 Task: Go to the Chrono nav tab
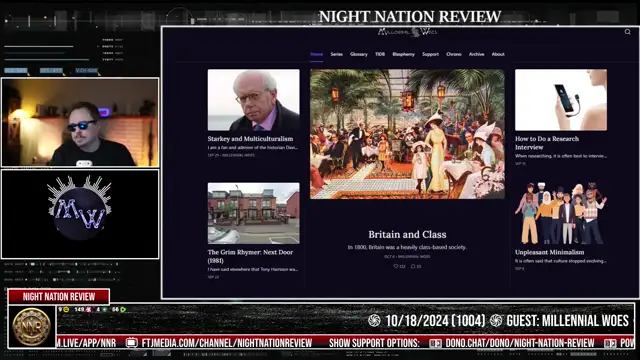tap(453, 54)
